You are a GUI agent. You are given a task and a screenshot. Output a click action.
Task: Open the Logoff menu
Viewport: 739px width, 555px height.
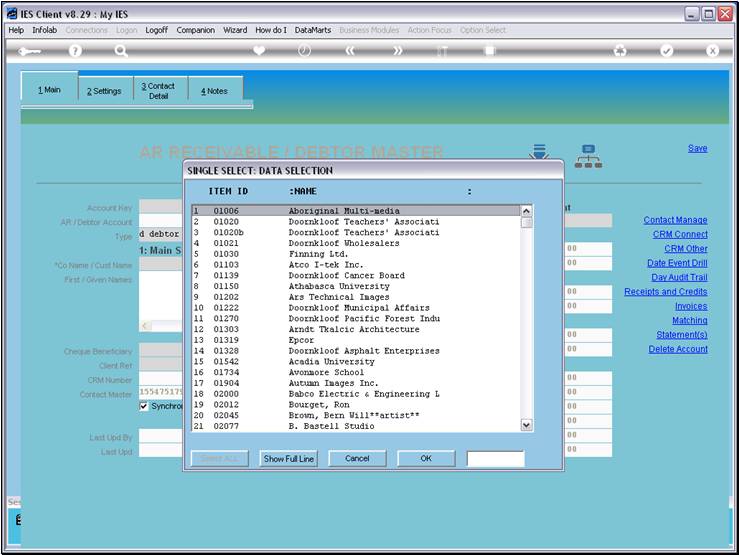pyautogui.click(x=156, y=30)
